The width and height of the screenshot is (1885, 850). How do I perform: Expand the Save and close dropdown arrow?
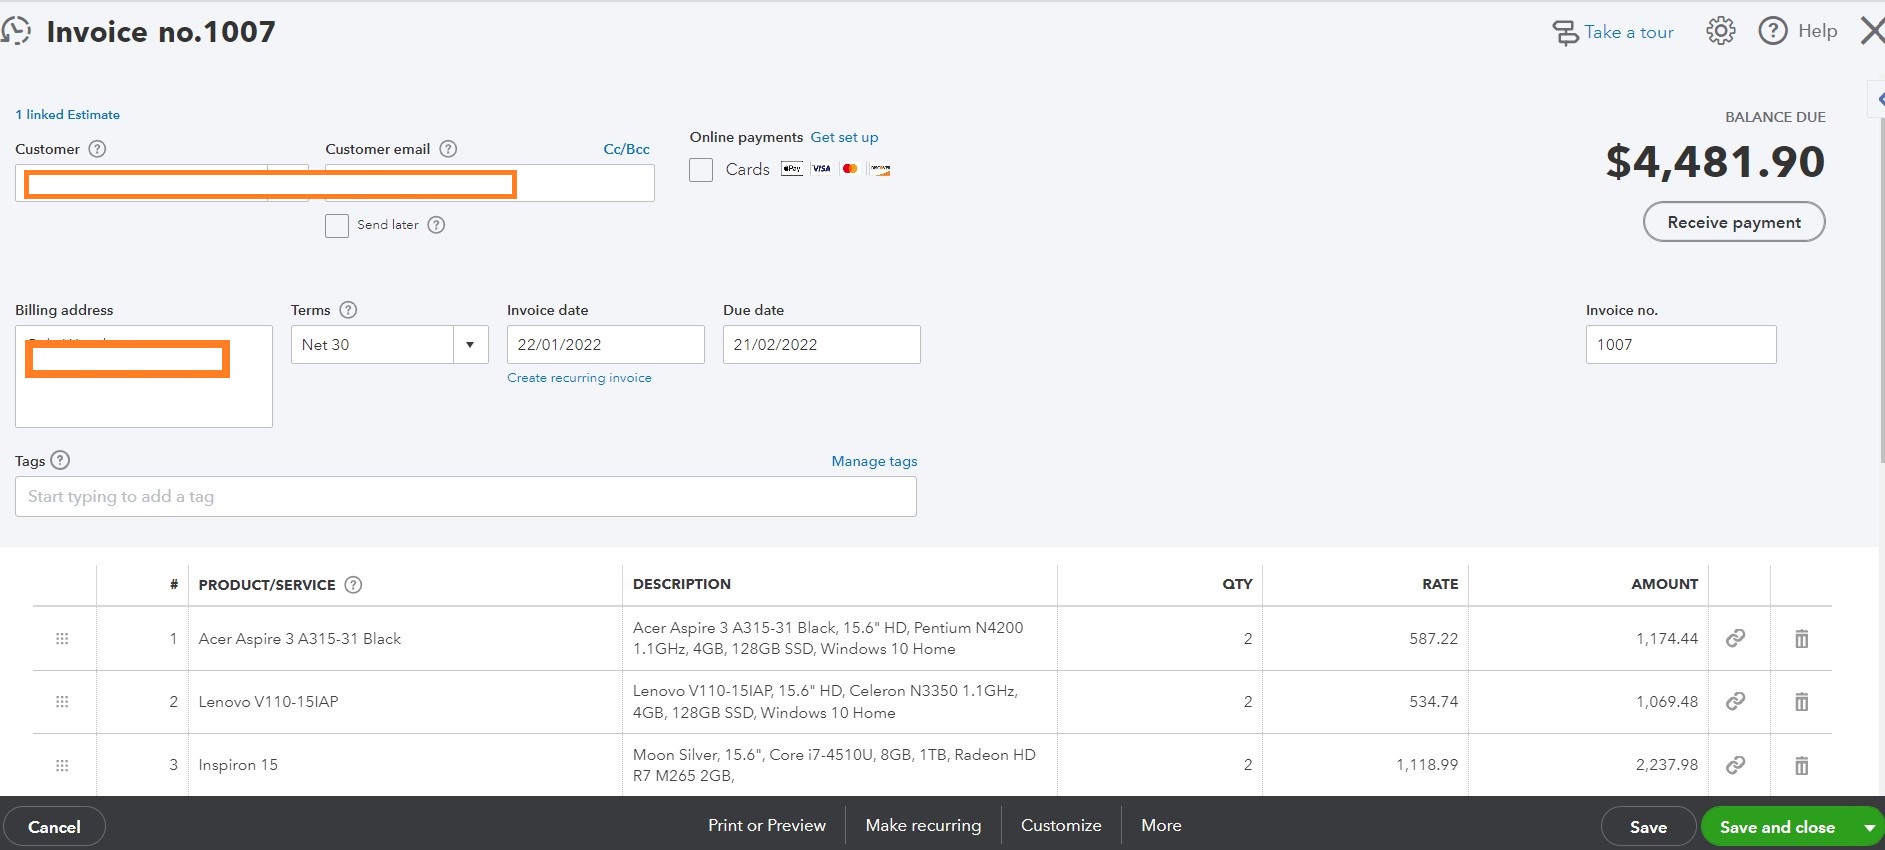[1869, 828]
